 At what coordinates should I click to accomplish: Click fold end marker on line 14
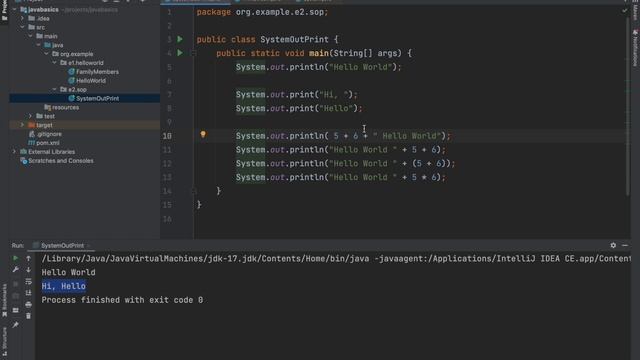point(194,191)
